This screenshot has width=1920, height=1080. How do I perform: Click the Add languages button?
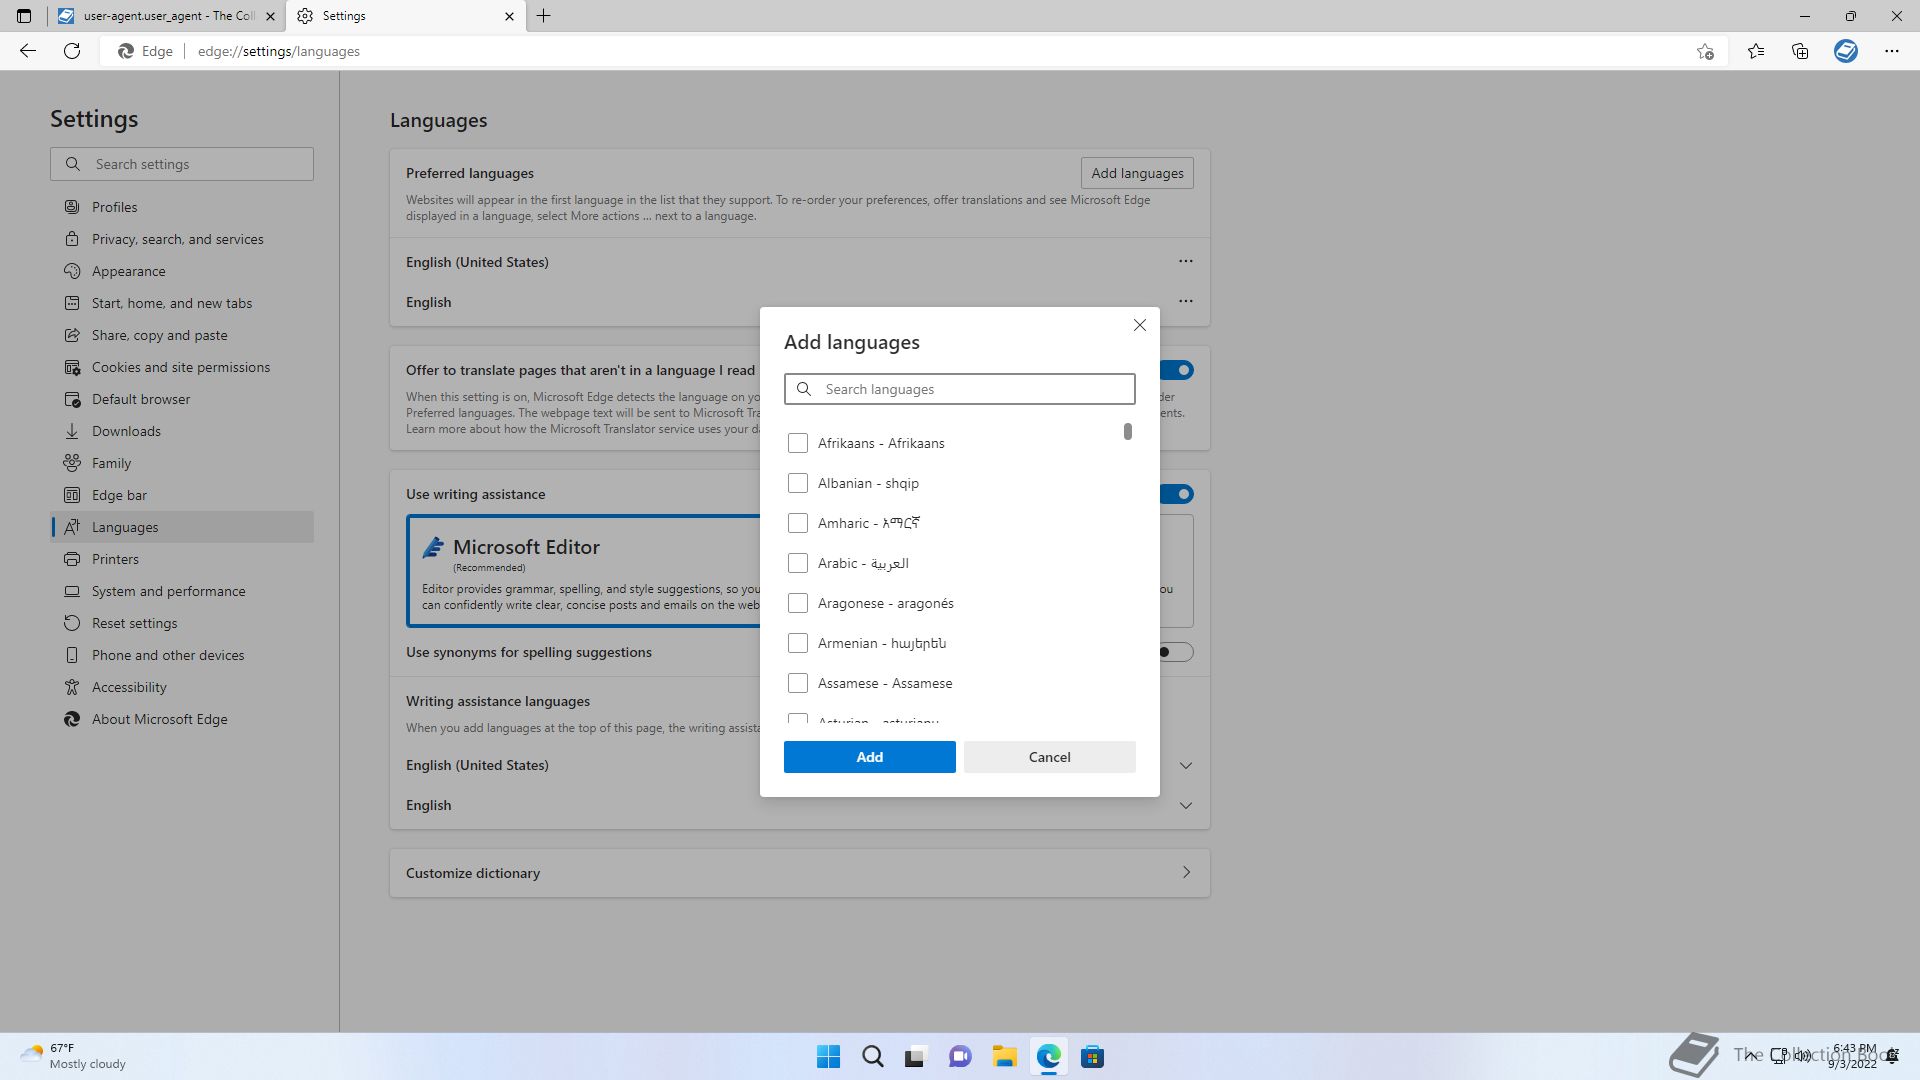(1137, 173)
